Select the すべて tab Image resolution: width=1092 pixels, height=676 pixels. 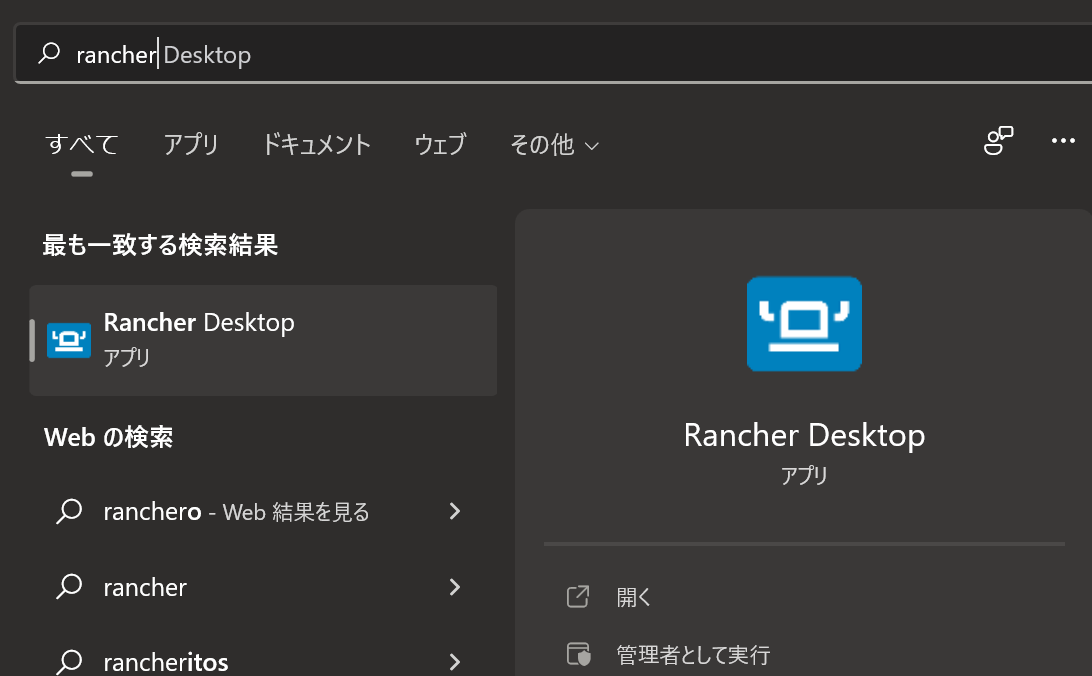pos(82,145)
